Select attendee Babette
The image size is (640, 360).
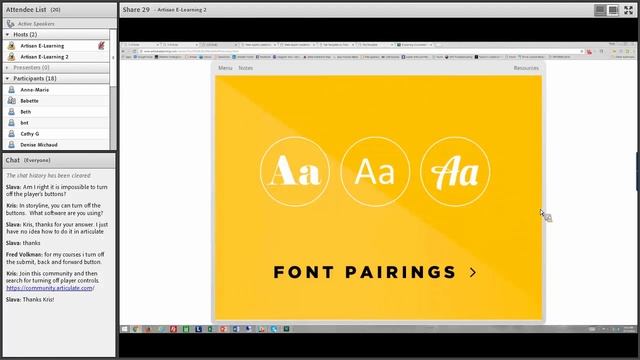pos(29,100)
